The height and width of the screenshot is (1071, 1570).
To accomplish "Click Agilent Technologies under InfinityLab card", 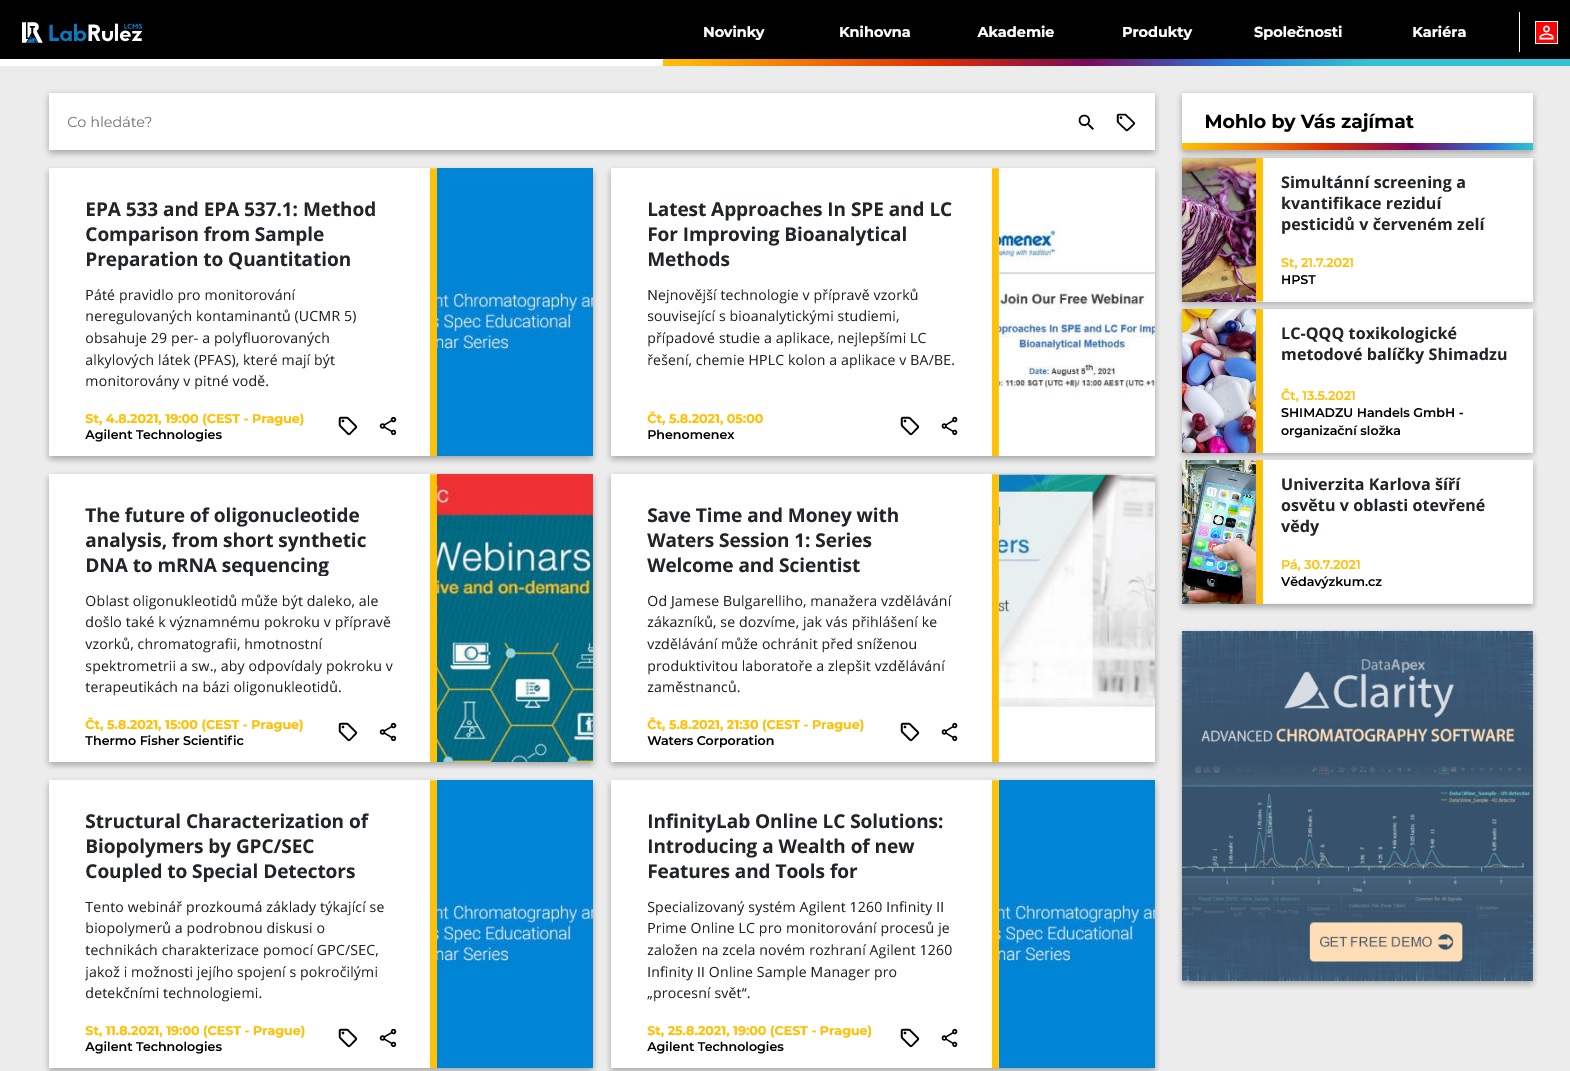I will (x=715, y=1047).
